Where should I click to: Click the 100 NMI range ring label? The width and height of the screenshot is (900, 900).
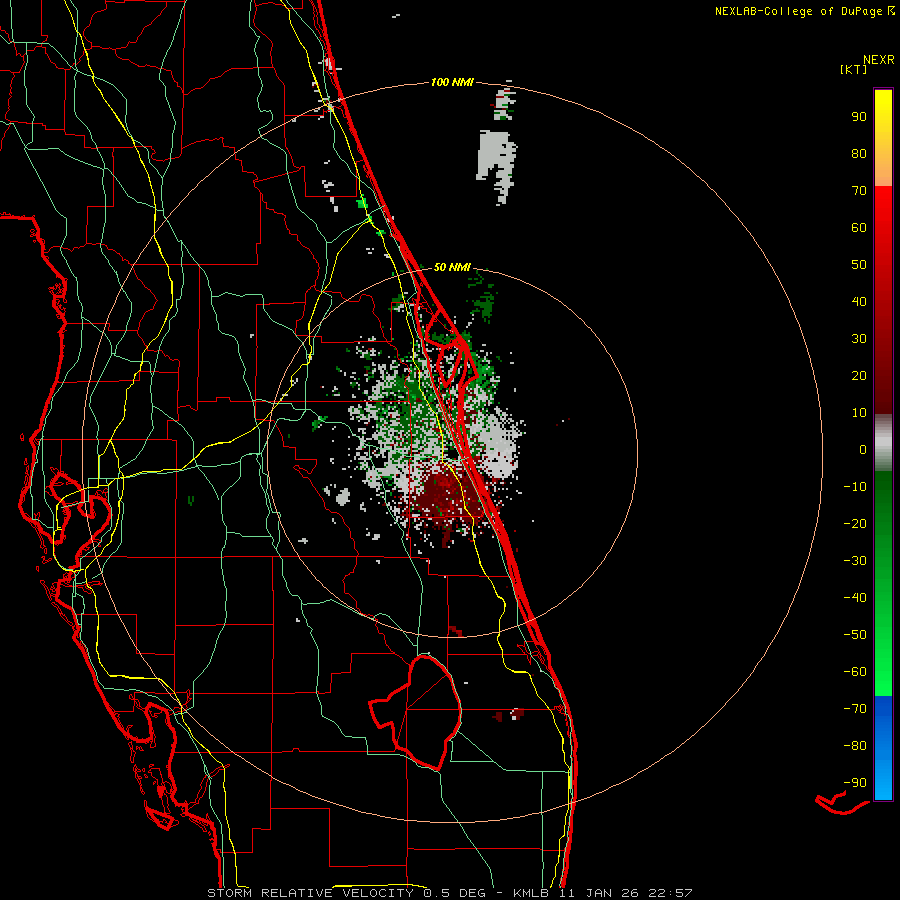(452, 82)
